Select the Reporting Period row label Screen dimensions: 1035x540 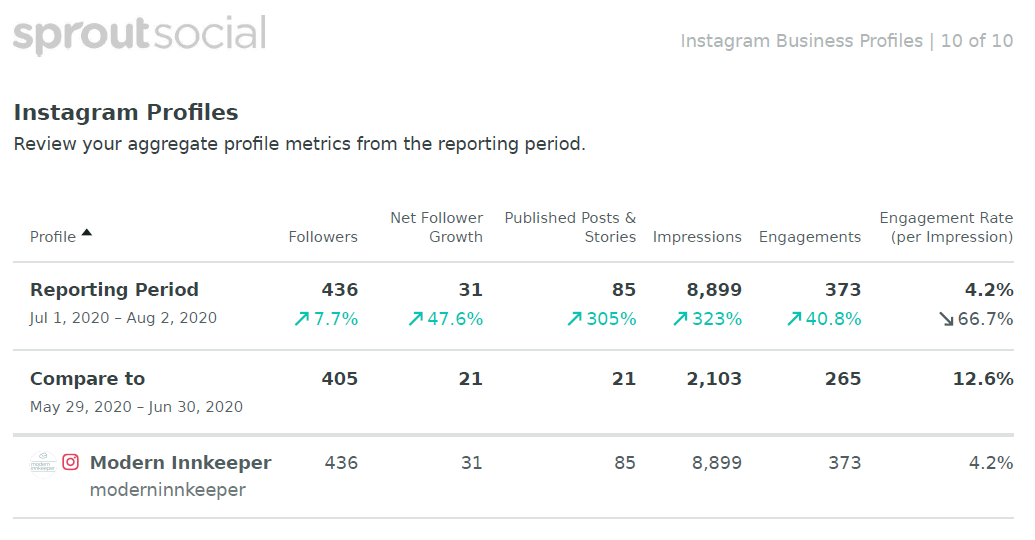[114, 290]
